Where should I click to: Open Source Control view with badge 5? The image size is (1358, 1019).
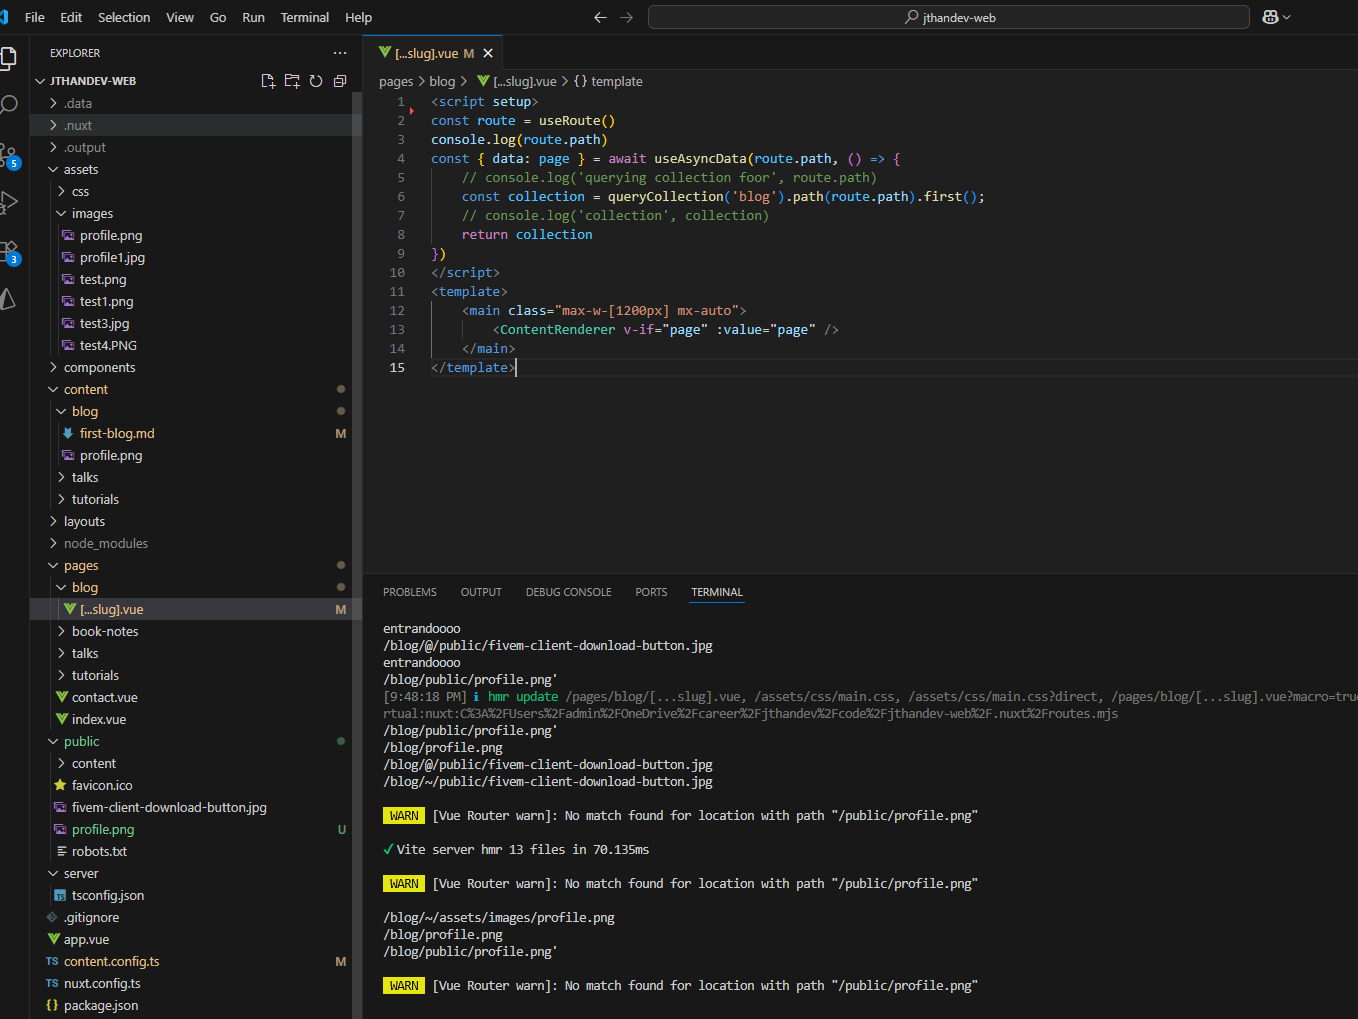9,155
